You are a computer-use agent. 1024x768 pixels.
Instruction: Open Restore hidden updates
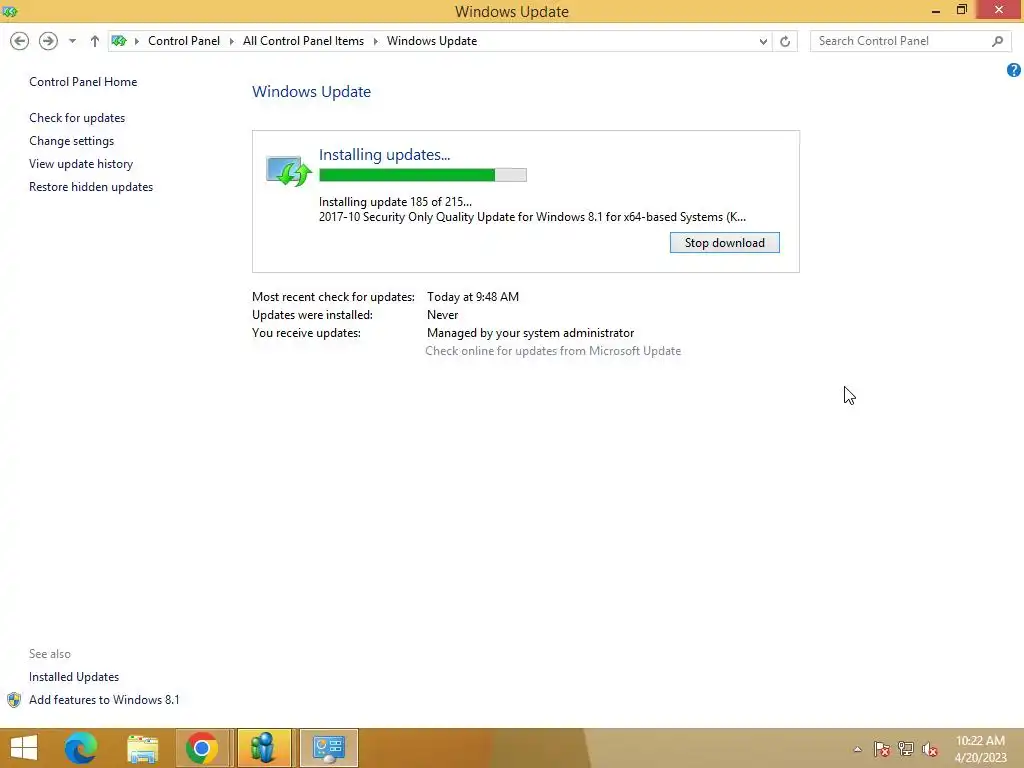point(91,187)
